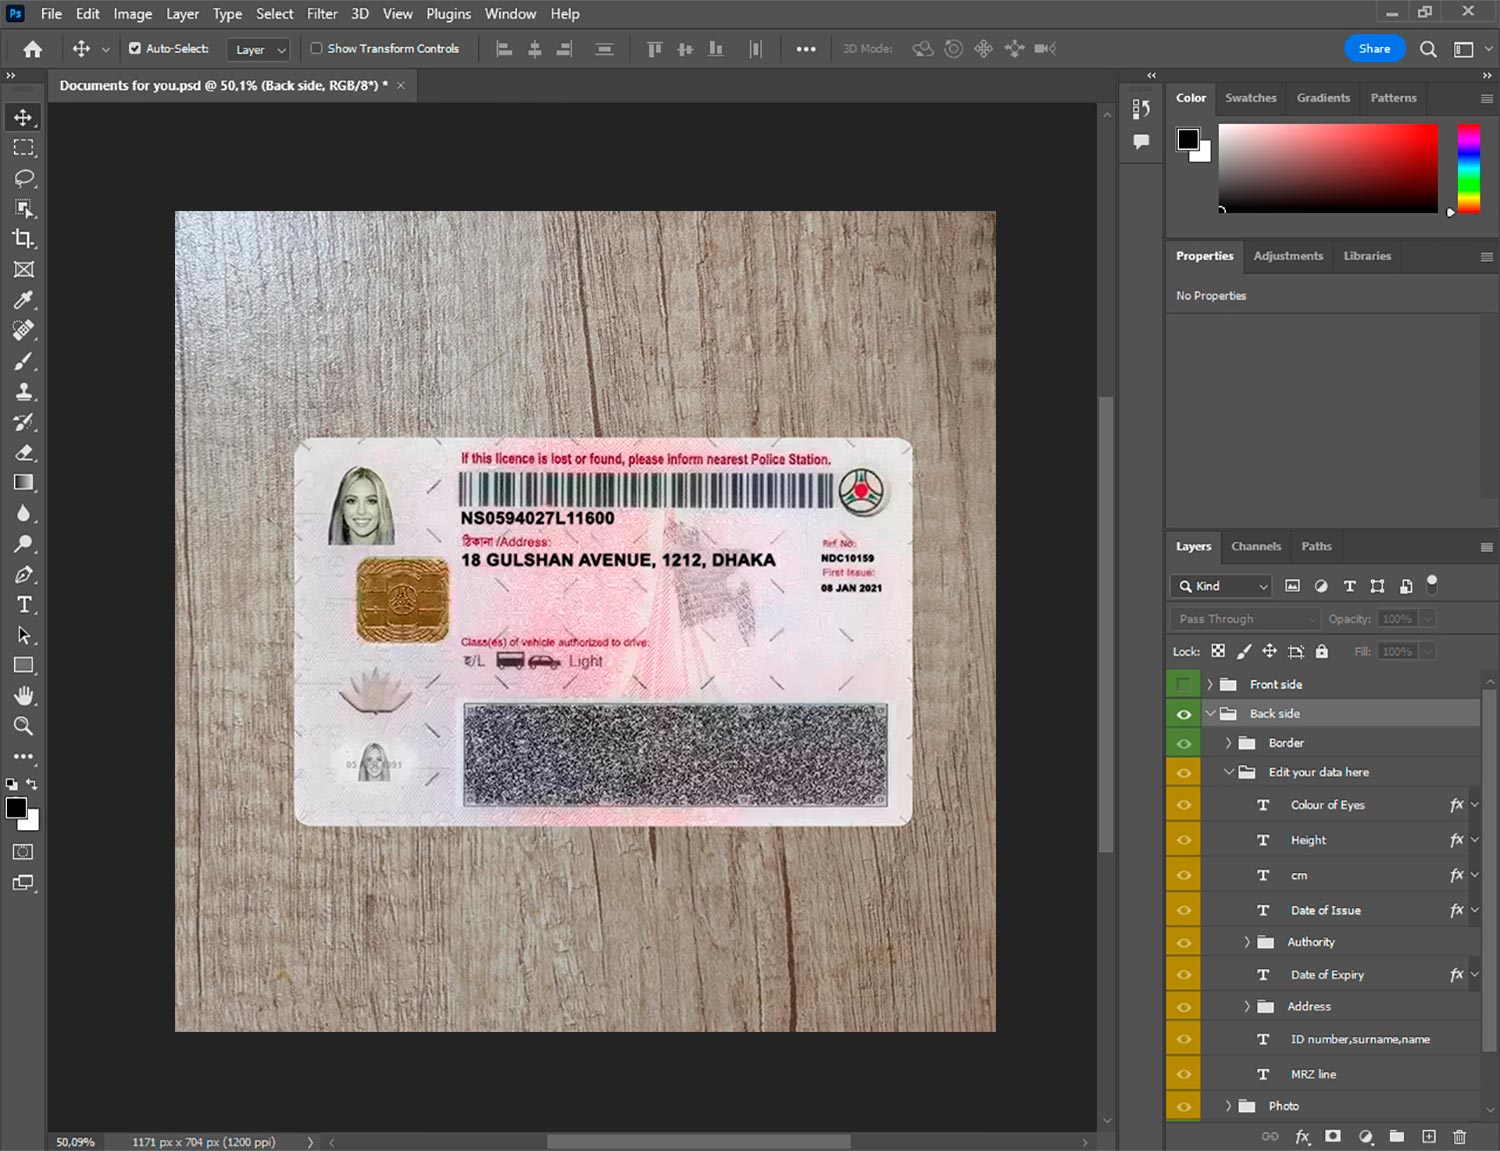The height and width of the screenshot is (1151, 1500).
Task: Activate the Zoom tool
Action: click(x=24, y=726)
